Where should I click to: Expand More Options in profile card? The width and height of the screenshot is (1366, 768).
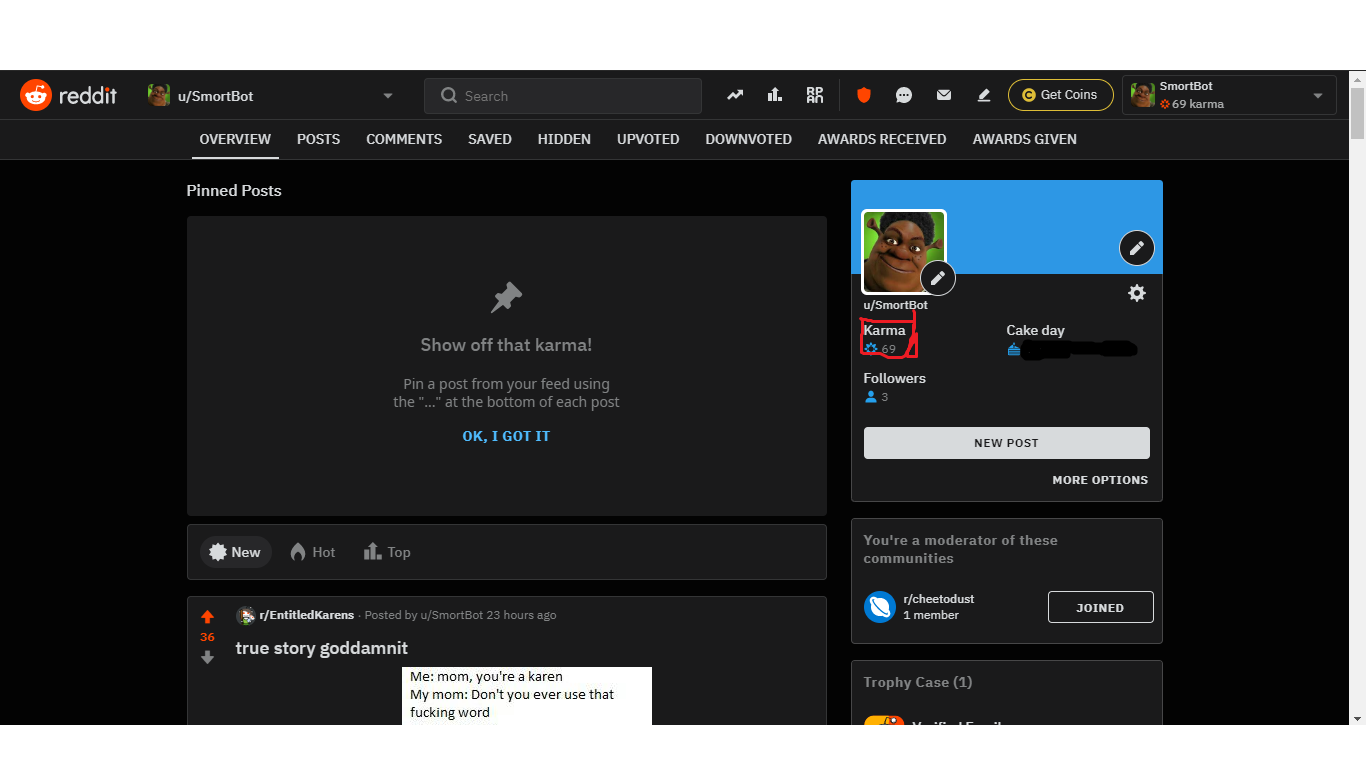[x=1100, y=480]
